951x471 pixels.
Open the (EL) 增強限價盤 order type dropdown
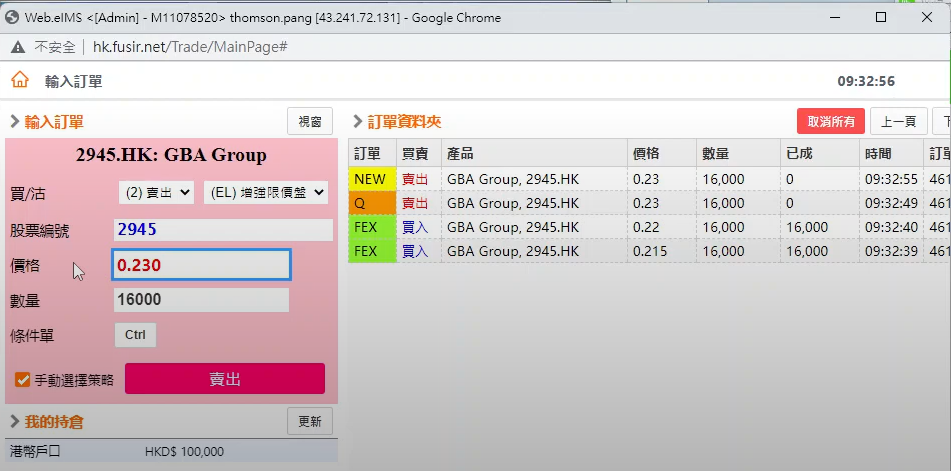tap(266, 193)
